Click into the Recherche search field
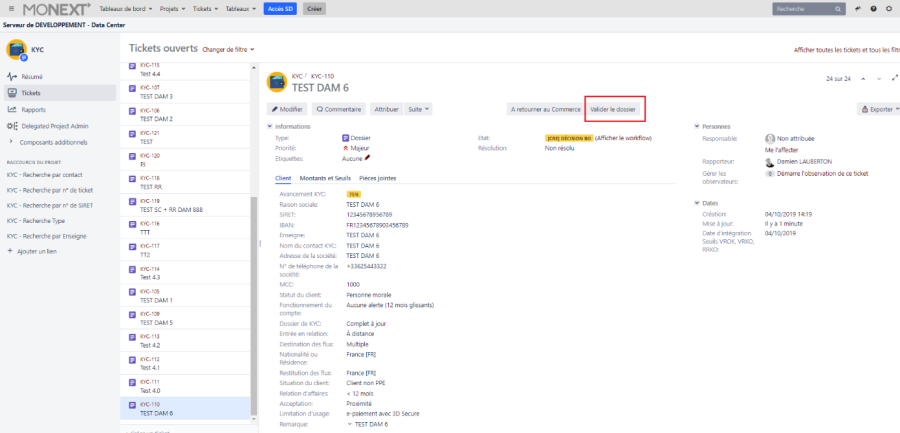 pos(808,9)
